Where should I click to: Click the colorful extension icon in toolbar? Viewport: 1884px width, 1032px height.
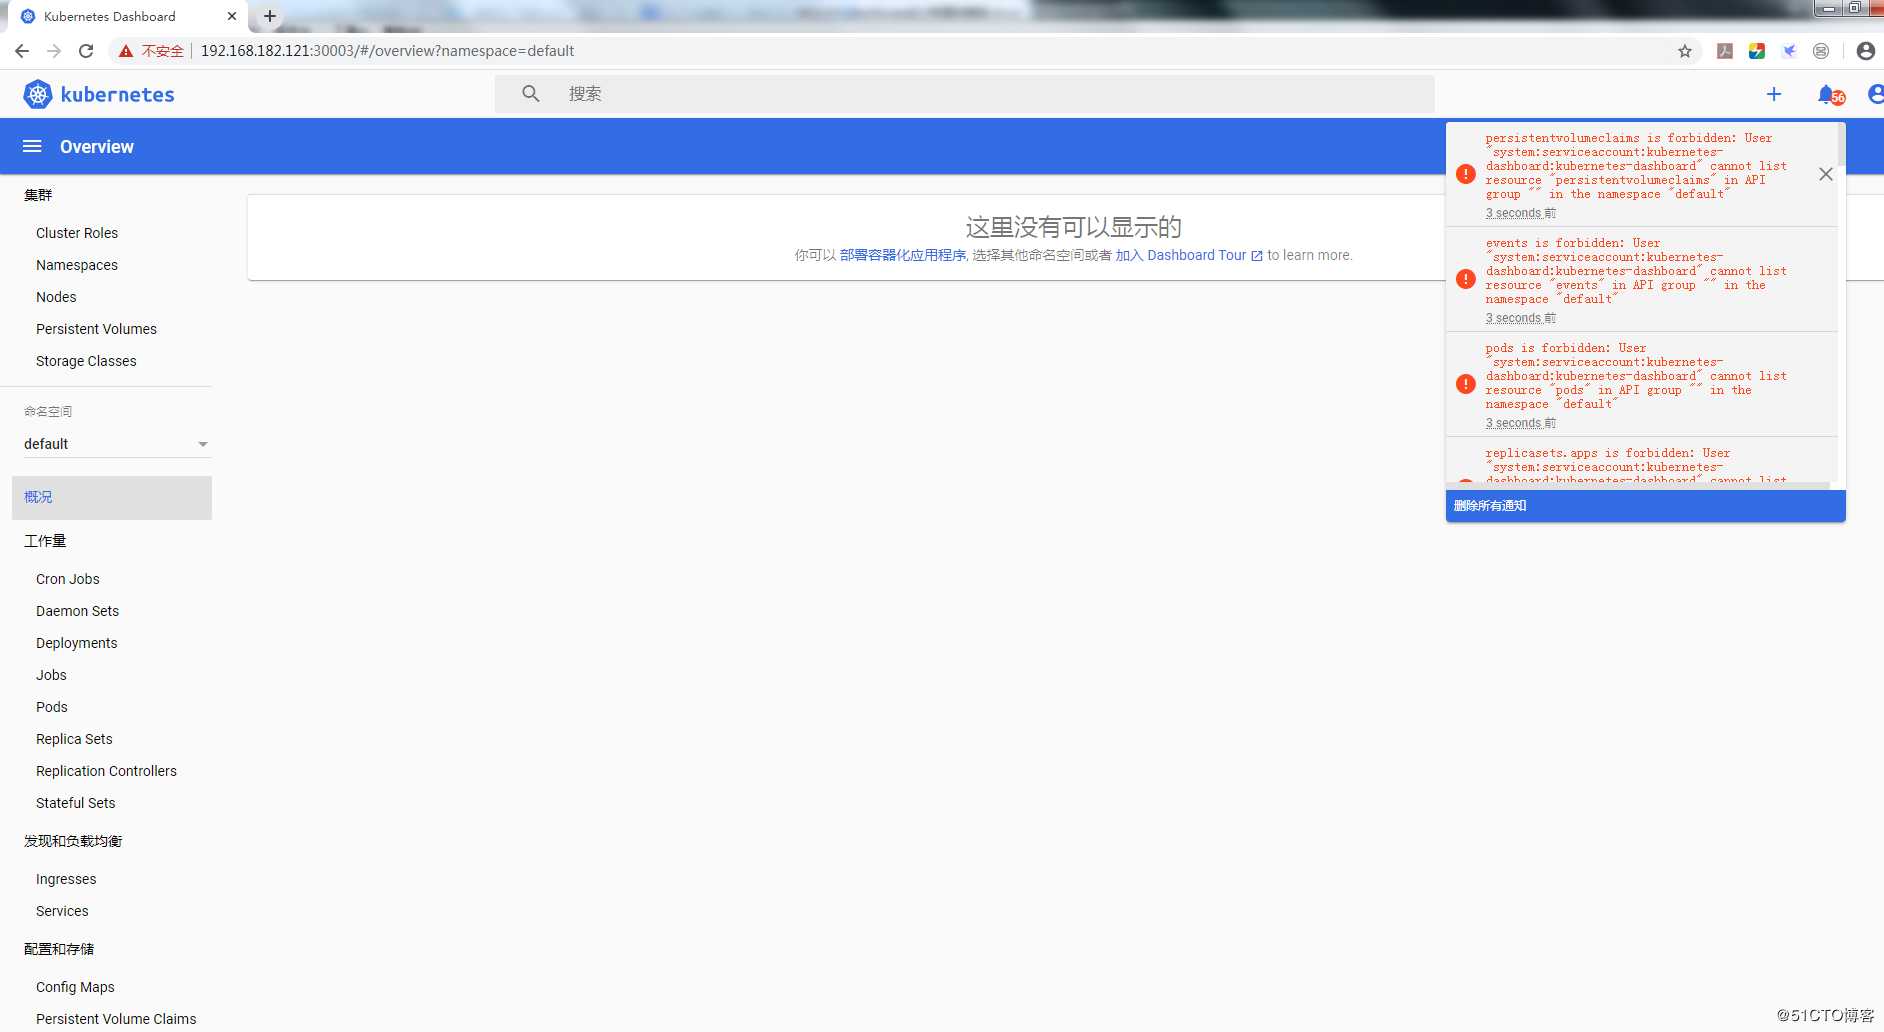tap(1757, 51)
